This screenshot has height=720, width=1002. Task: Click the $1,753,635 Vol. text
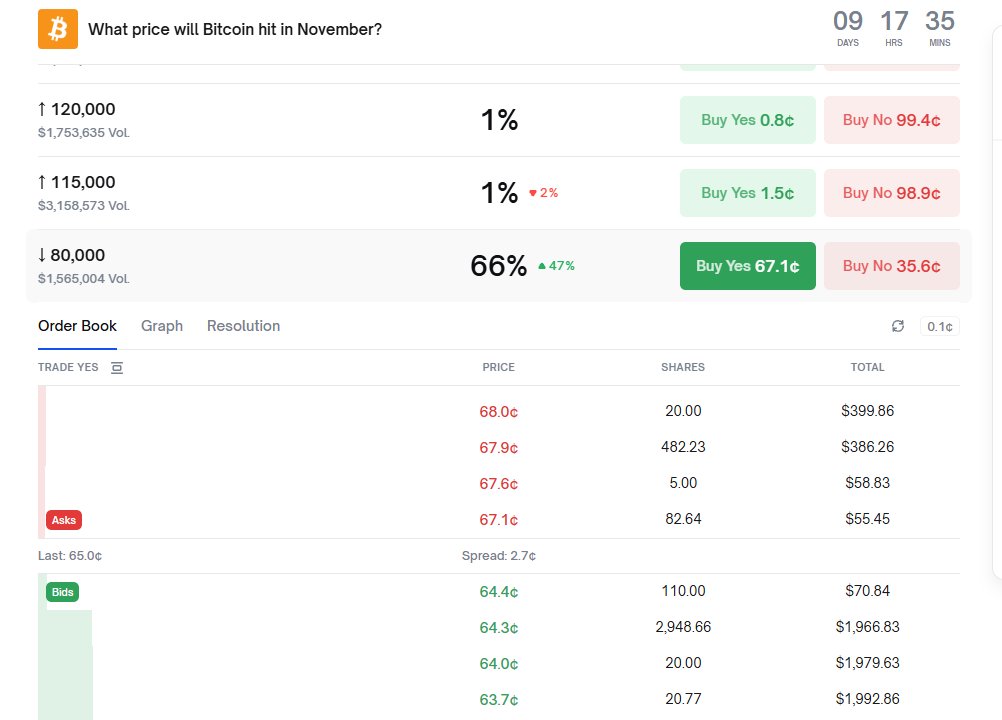tap(84, 133)
